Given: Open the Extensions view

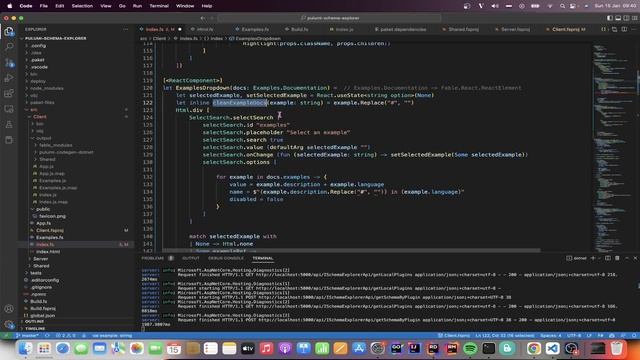Looking at the screenshot, I should 9,93.
